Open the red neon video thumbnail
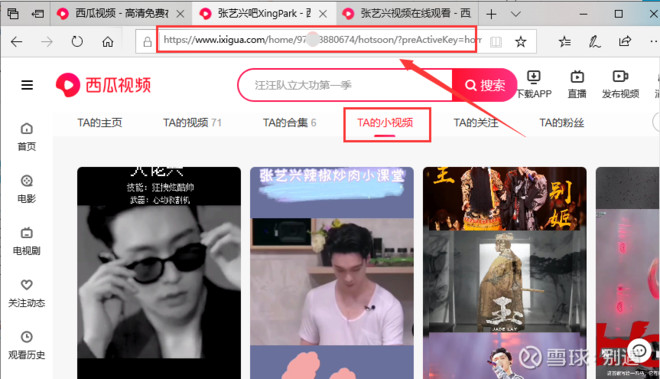This screenshot has height=379, width=660. 628,273
